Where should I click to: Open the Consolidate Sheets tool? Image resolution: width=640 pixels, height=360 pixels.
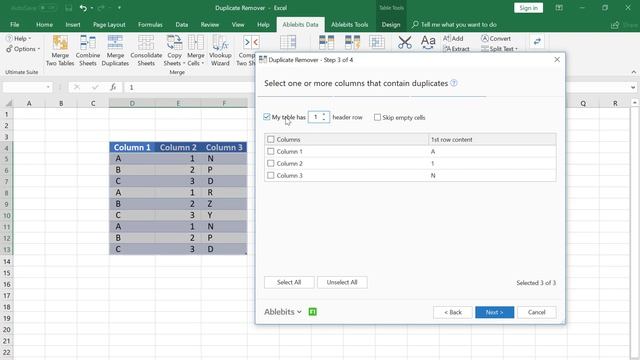pyautogui.click(x=146, y=51)
